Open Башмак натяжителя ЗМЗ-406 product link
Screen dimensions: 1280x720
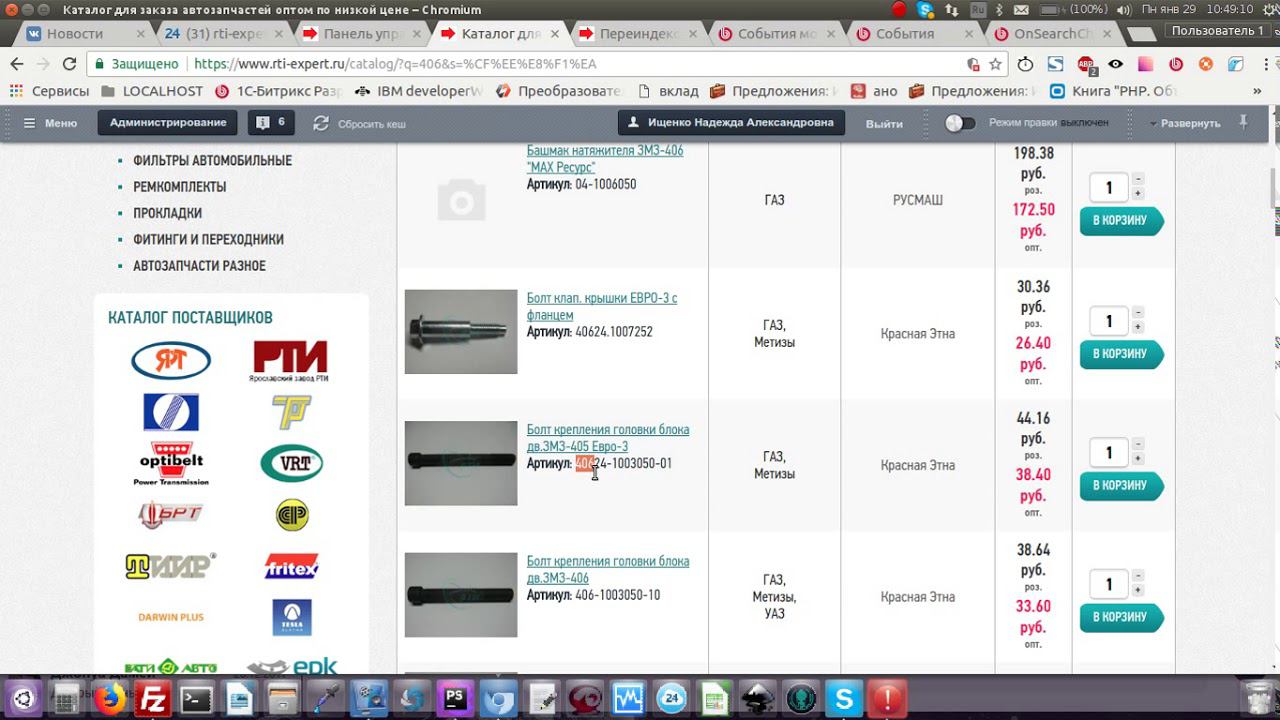pos(605,159)
